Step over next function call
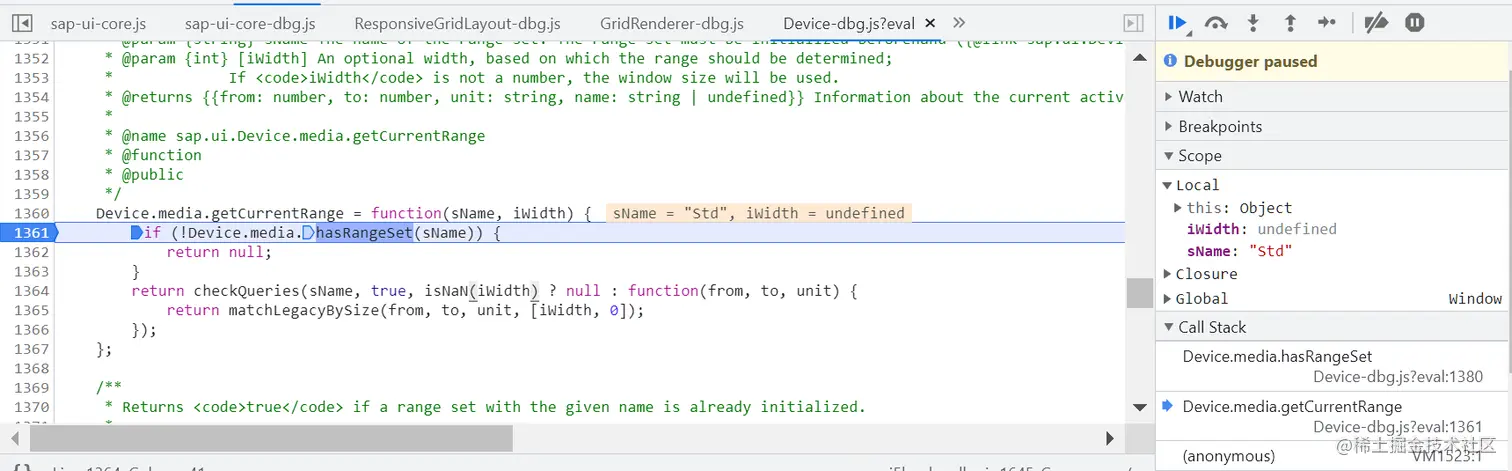Image resolution: width=1512 pixels, height=471 pixels. (1216, 22)
